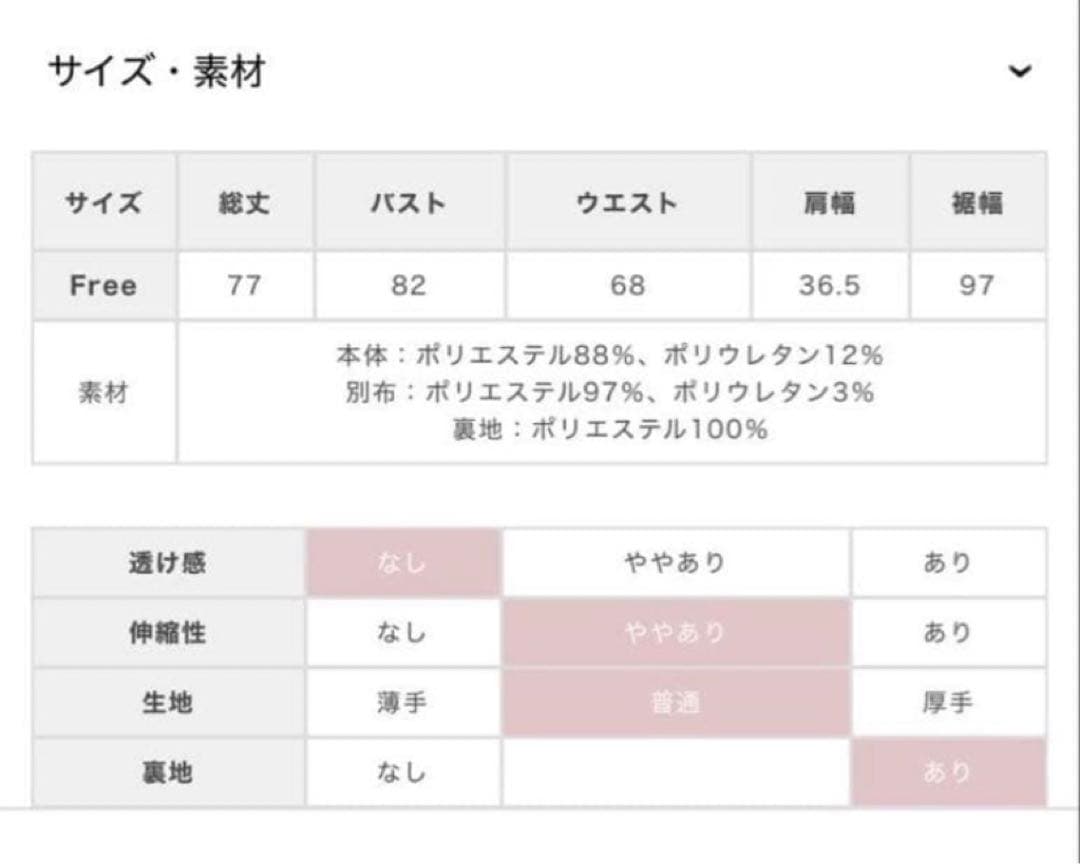Click 厚手 option in 生地 row

tap(947, 703)
